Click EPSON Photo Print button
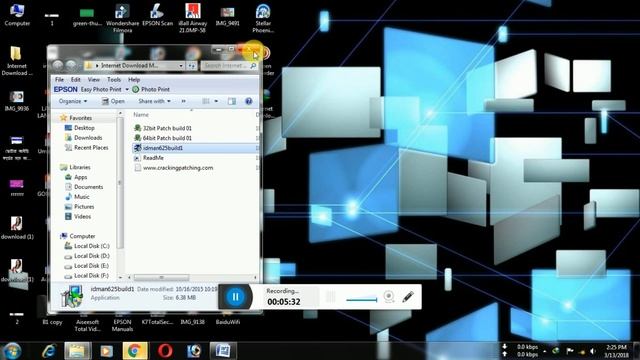 click(x=151, y=89)
